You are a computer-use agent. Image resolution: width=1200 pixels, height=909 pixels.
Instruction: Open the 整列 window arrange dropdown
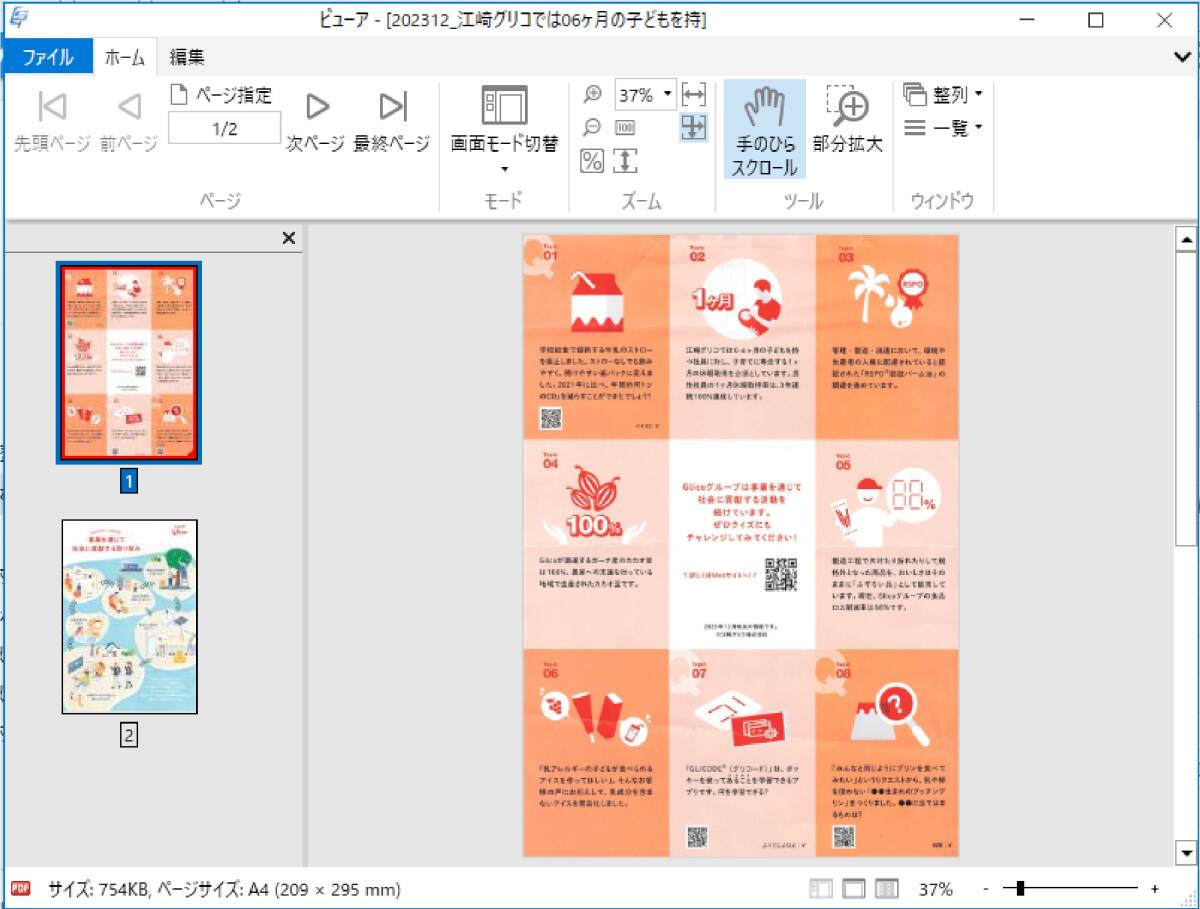coord(943,94)
